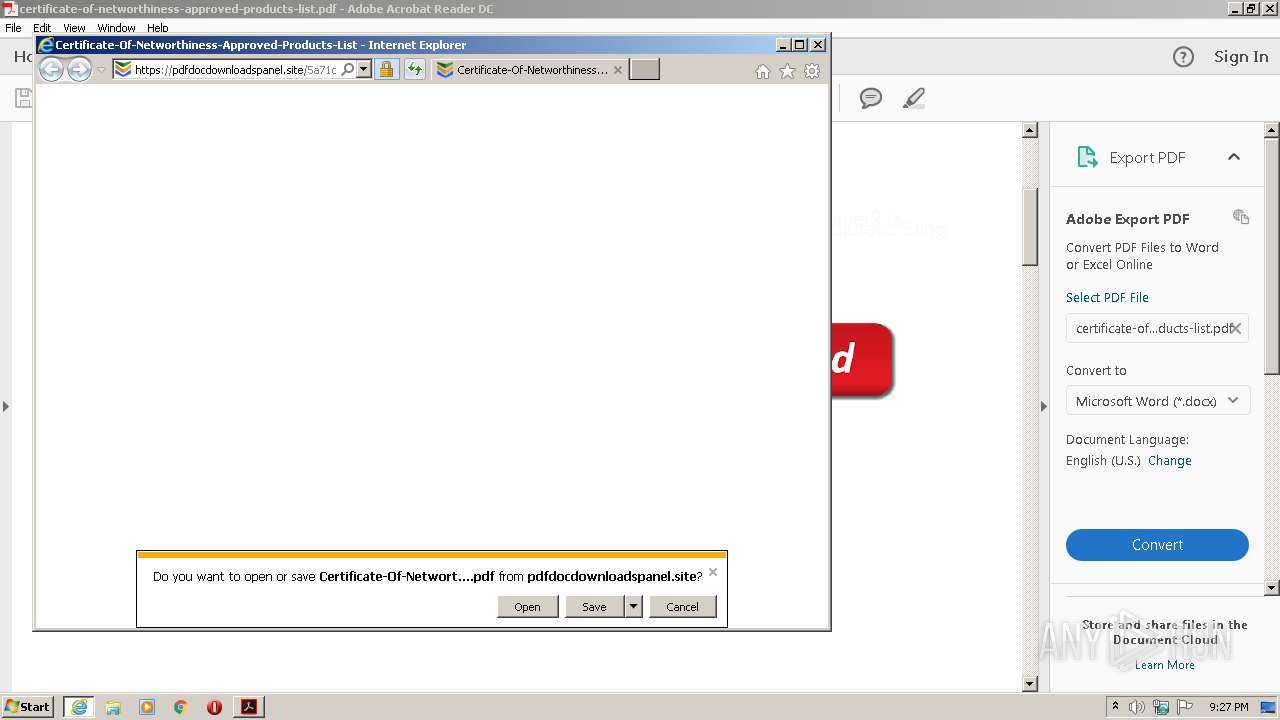Open the recent pages arrow next to Forward

point(101,70)
